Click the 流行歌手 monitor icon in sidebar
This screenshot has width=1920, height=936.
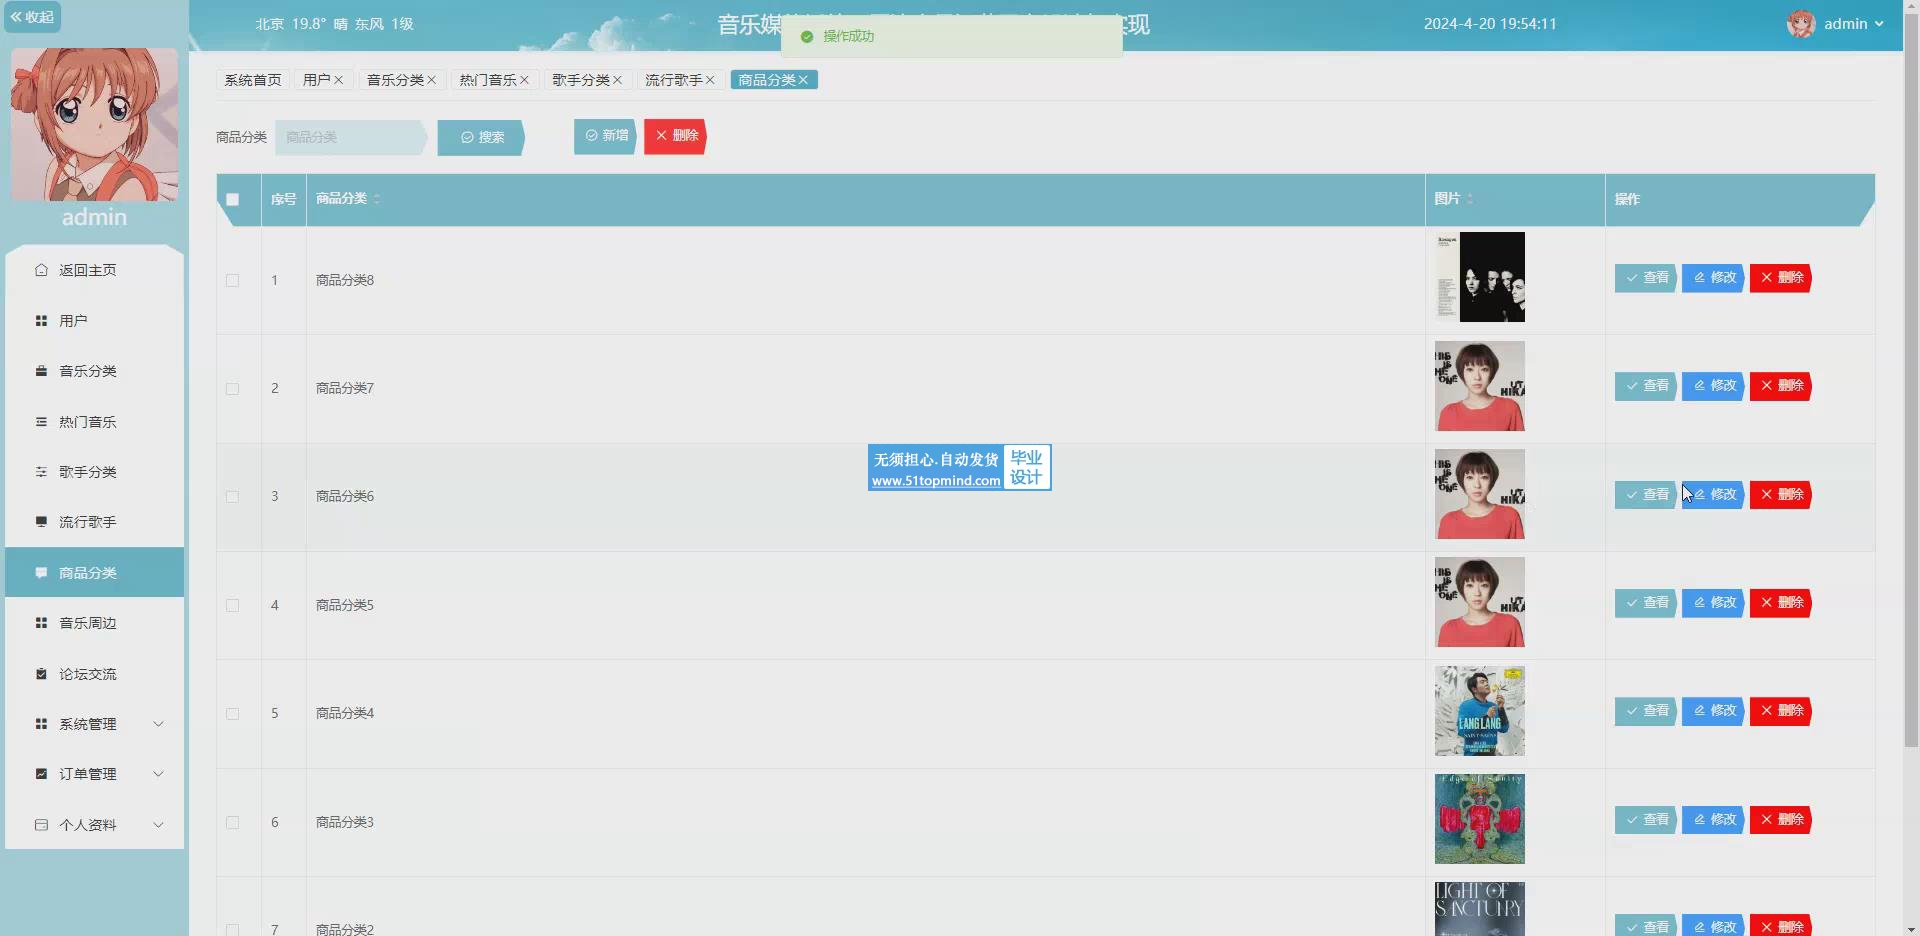point(41,522)
